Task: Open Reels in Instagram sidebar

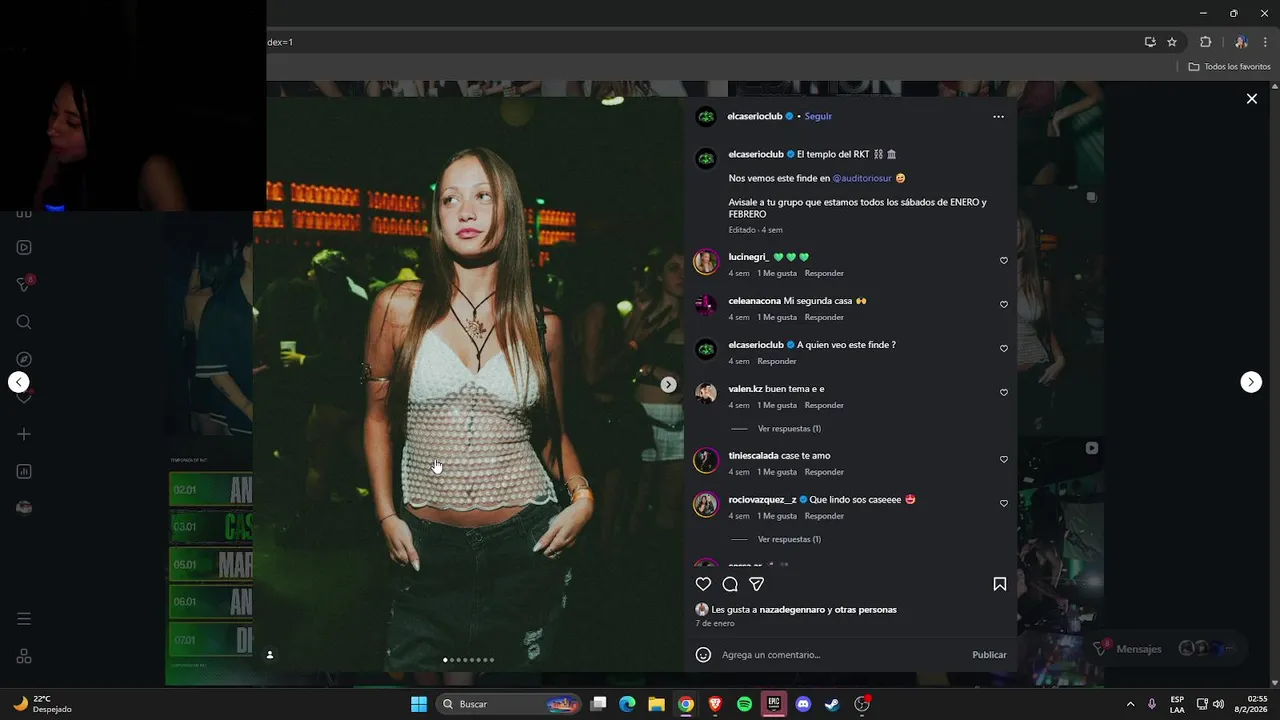Action: (x=24, y=247)
